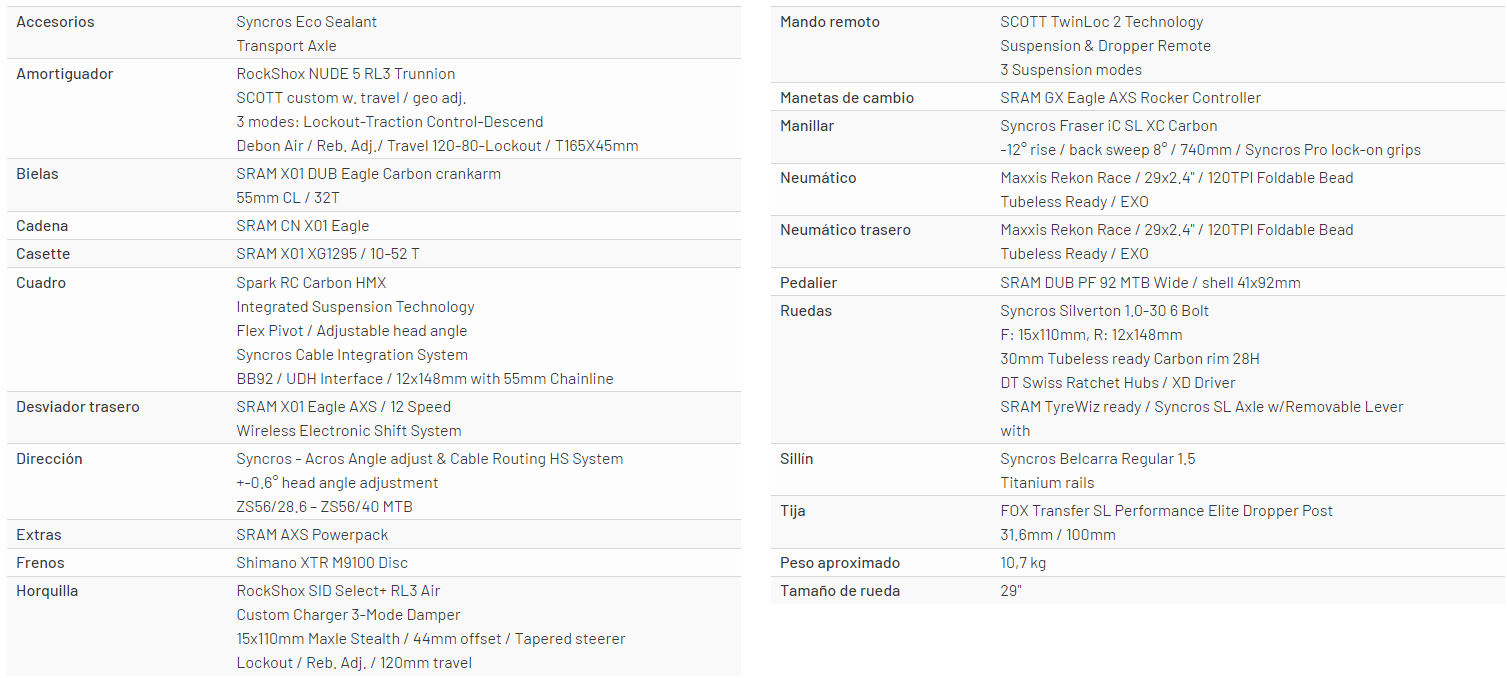Click the SRAM AXS Powerpack value
Viewport: 1507px width, 678px height.
tap(312, 535)
